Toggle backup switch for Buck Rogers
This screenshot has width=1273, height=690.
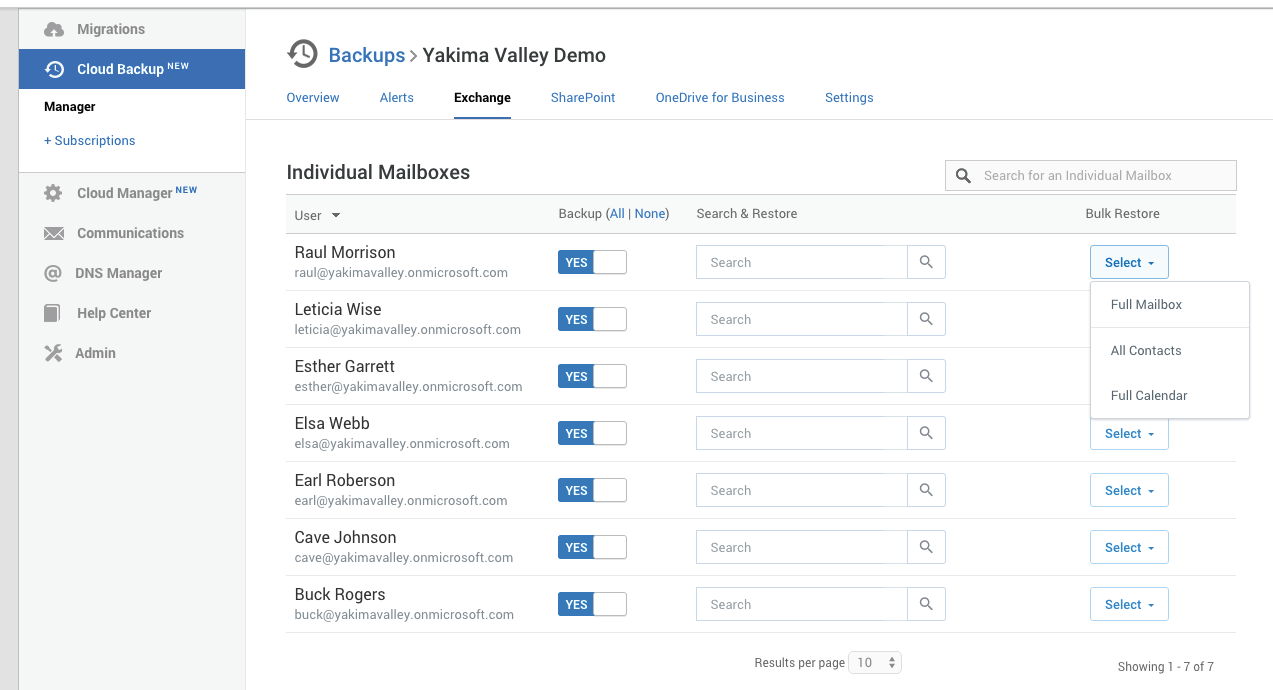[592, 604]
